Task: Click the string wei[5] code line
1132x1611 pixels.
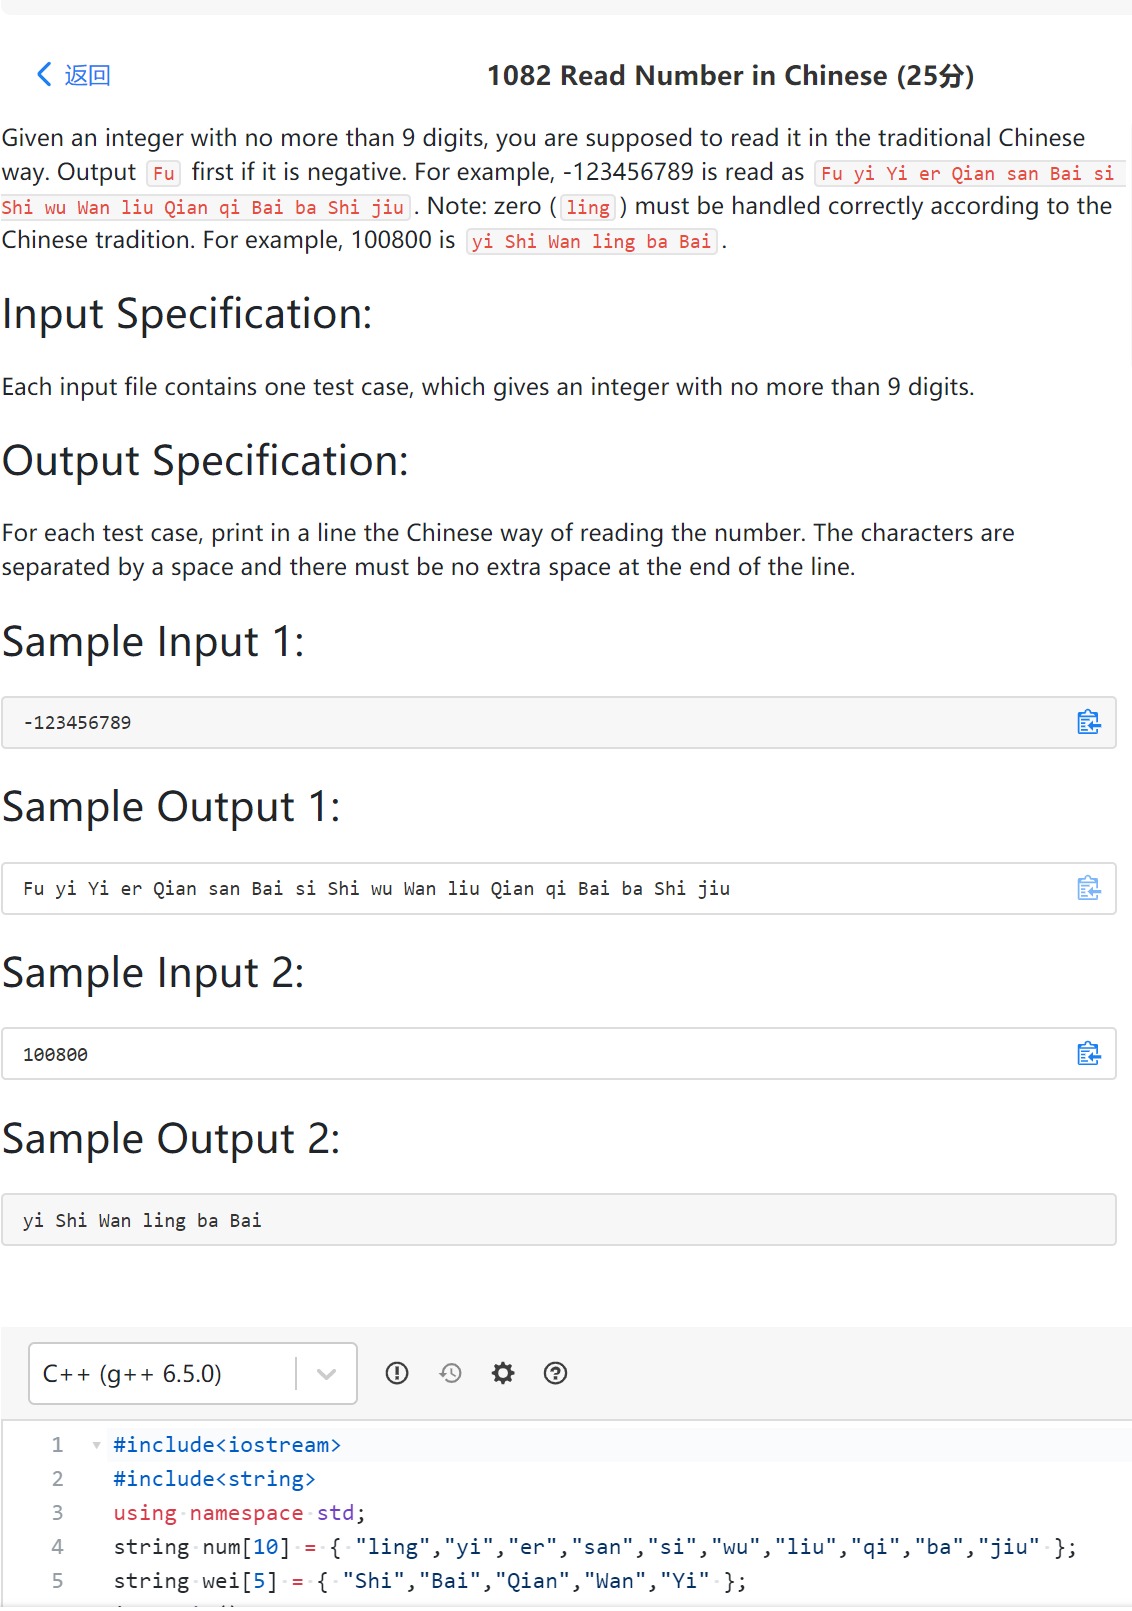Action: tap(430, 1581)
